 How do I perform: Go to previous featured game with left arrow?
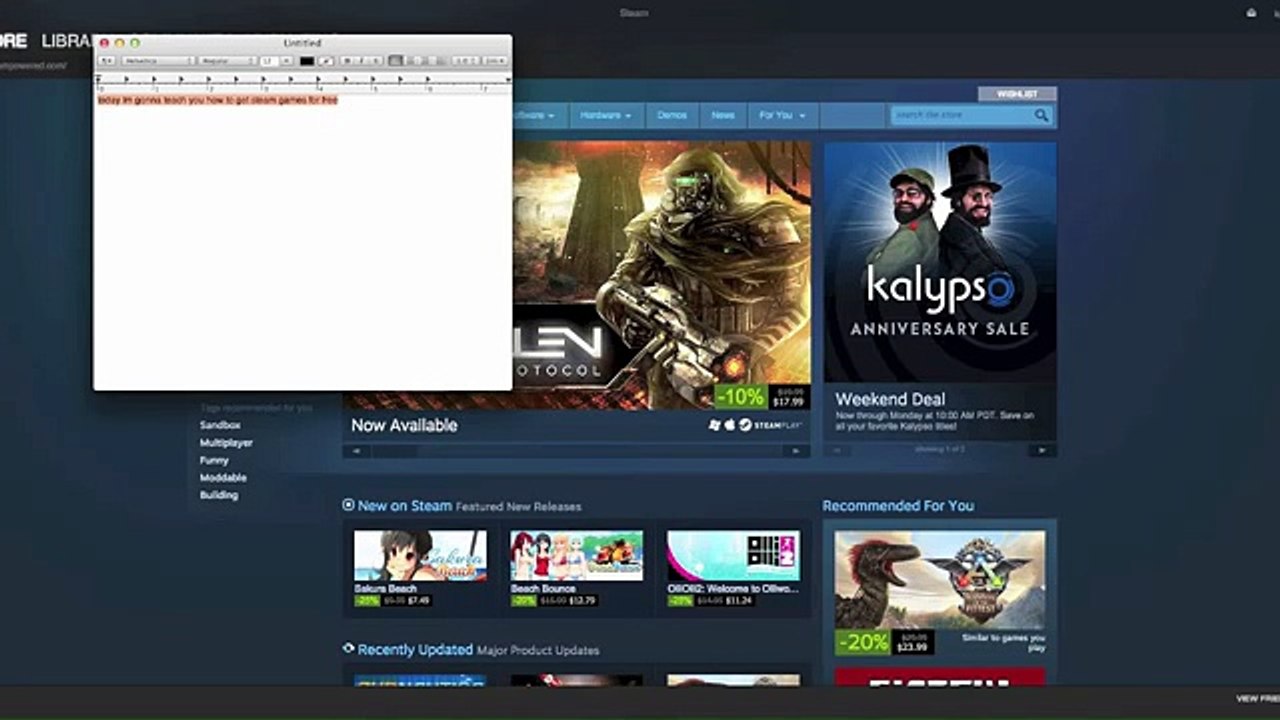tap(356, 451)
